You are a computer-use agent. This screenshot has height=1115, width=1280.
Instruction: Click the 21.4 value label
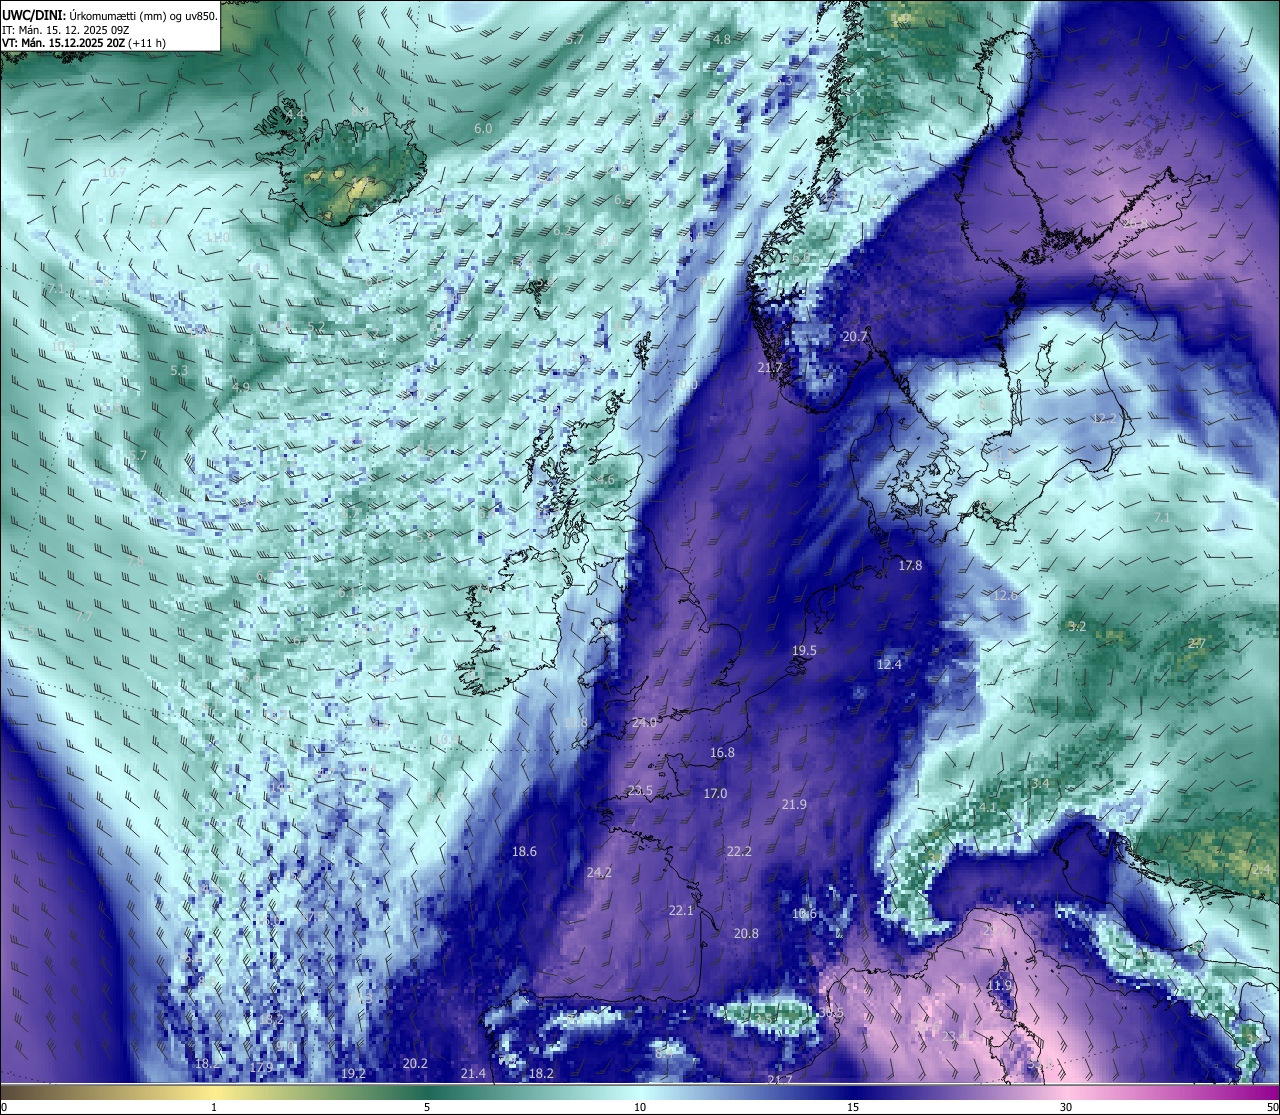473,1074
